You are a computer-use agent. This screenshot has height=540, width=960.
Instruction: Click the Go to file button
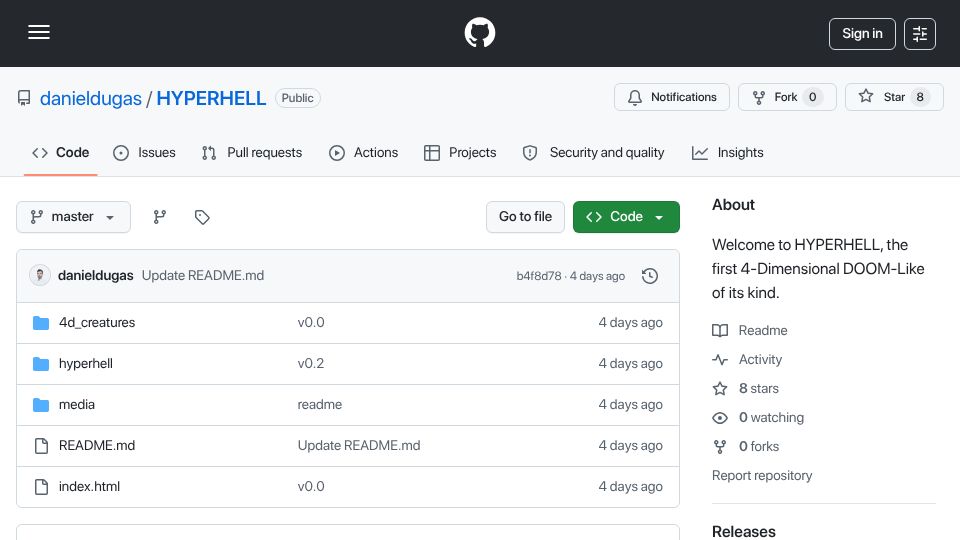525,217
